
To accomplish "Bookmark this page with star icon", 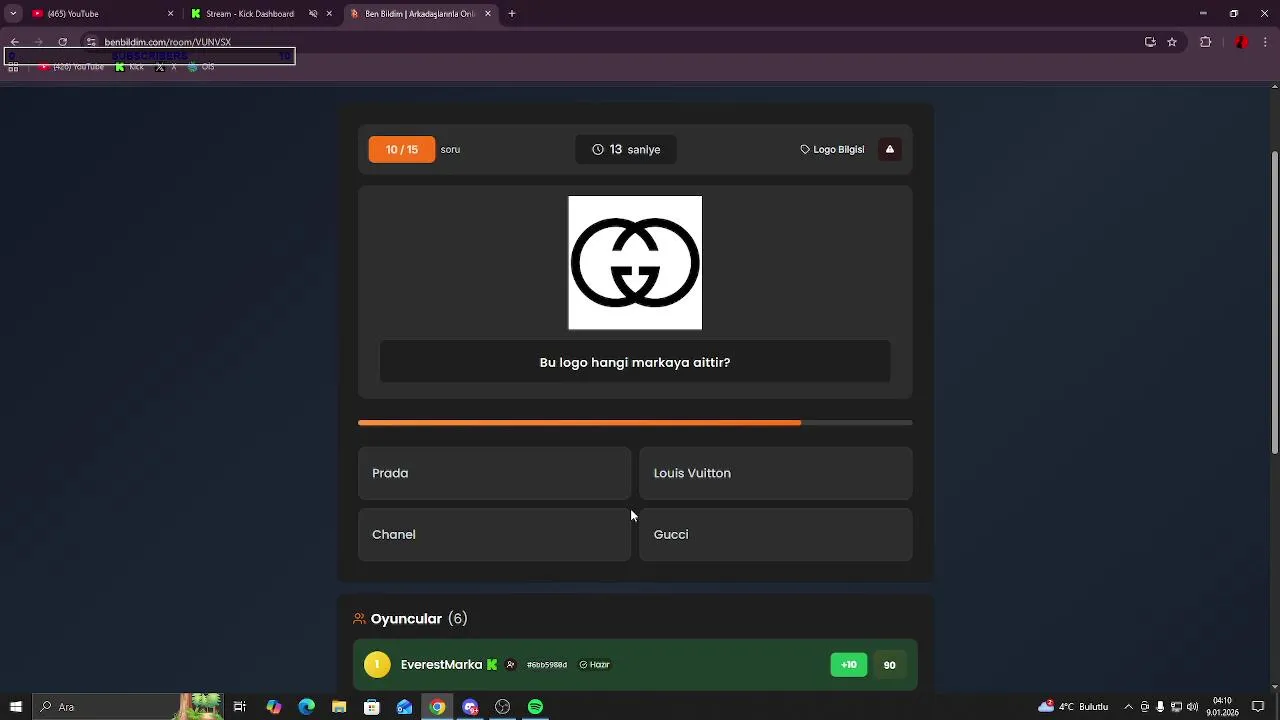I will 1172,42.
